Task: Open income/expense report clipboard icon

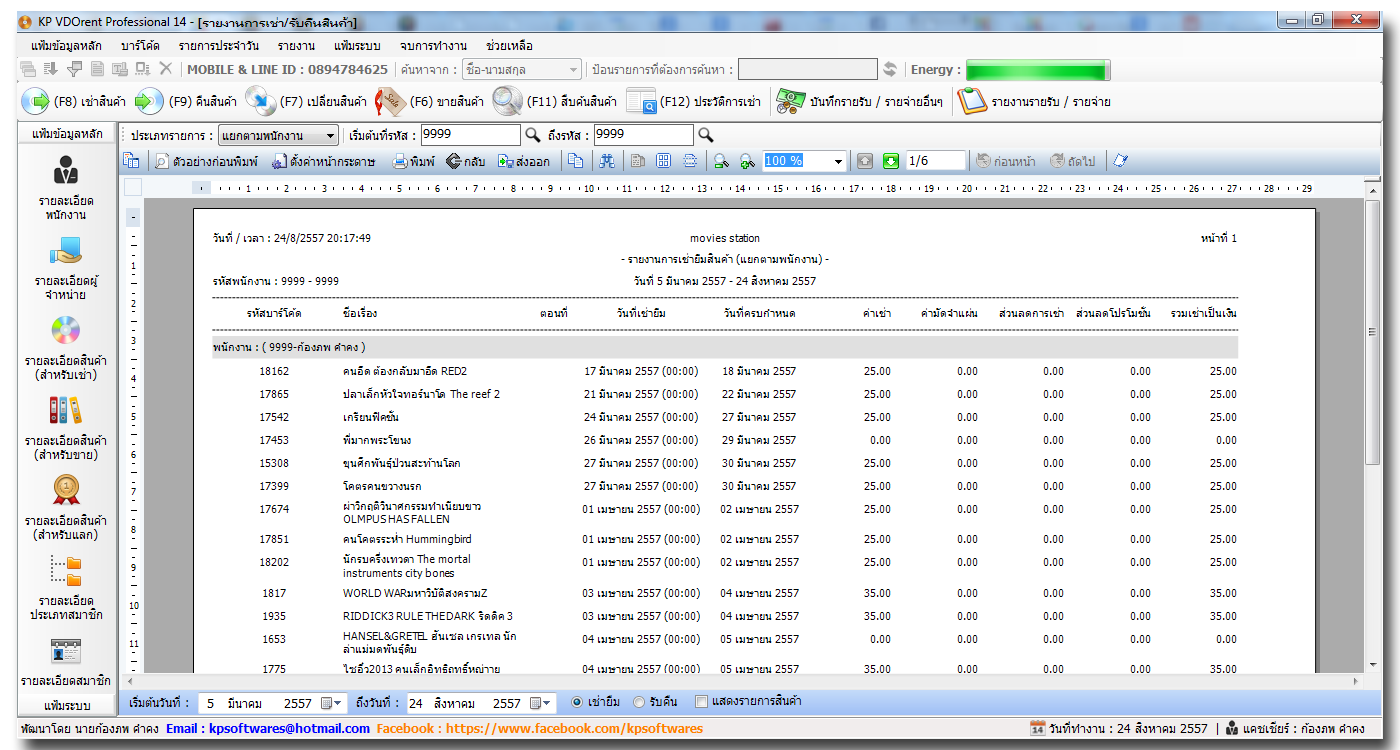Action: coord(972,101)
